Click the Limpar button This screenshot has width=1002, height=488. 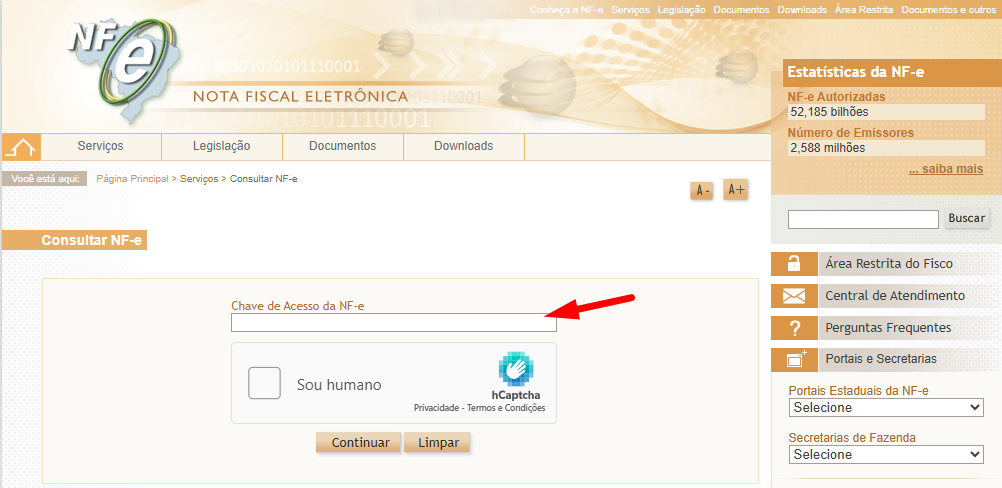point(437,442)
